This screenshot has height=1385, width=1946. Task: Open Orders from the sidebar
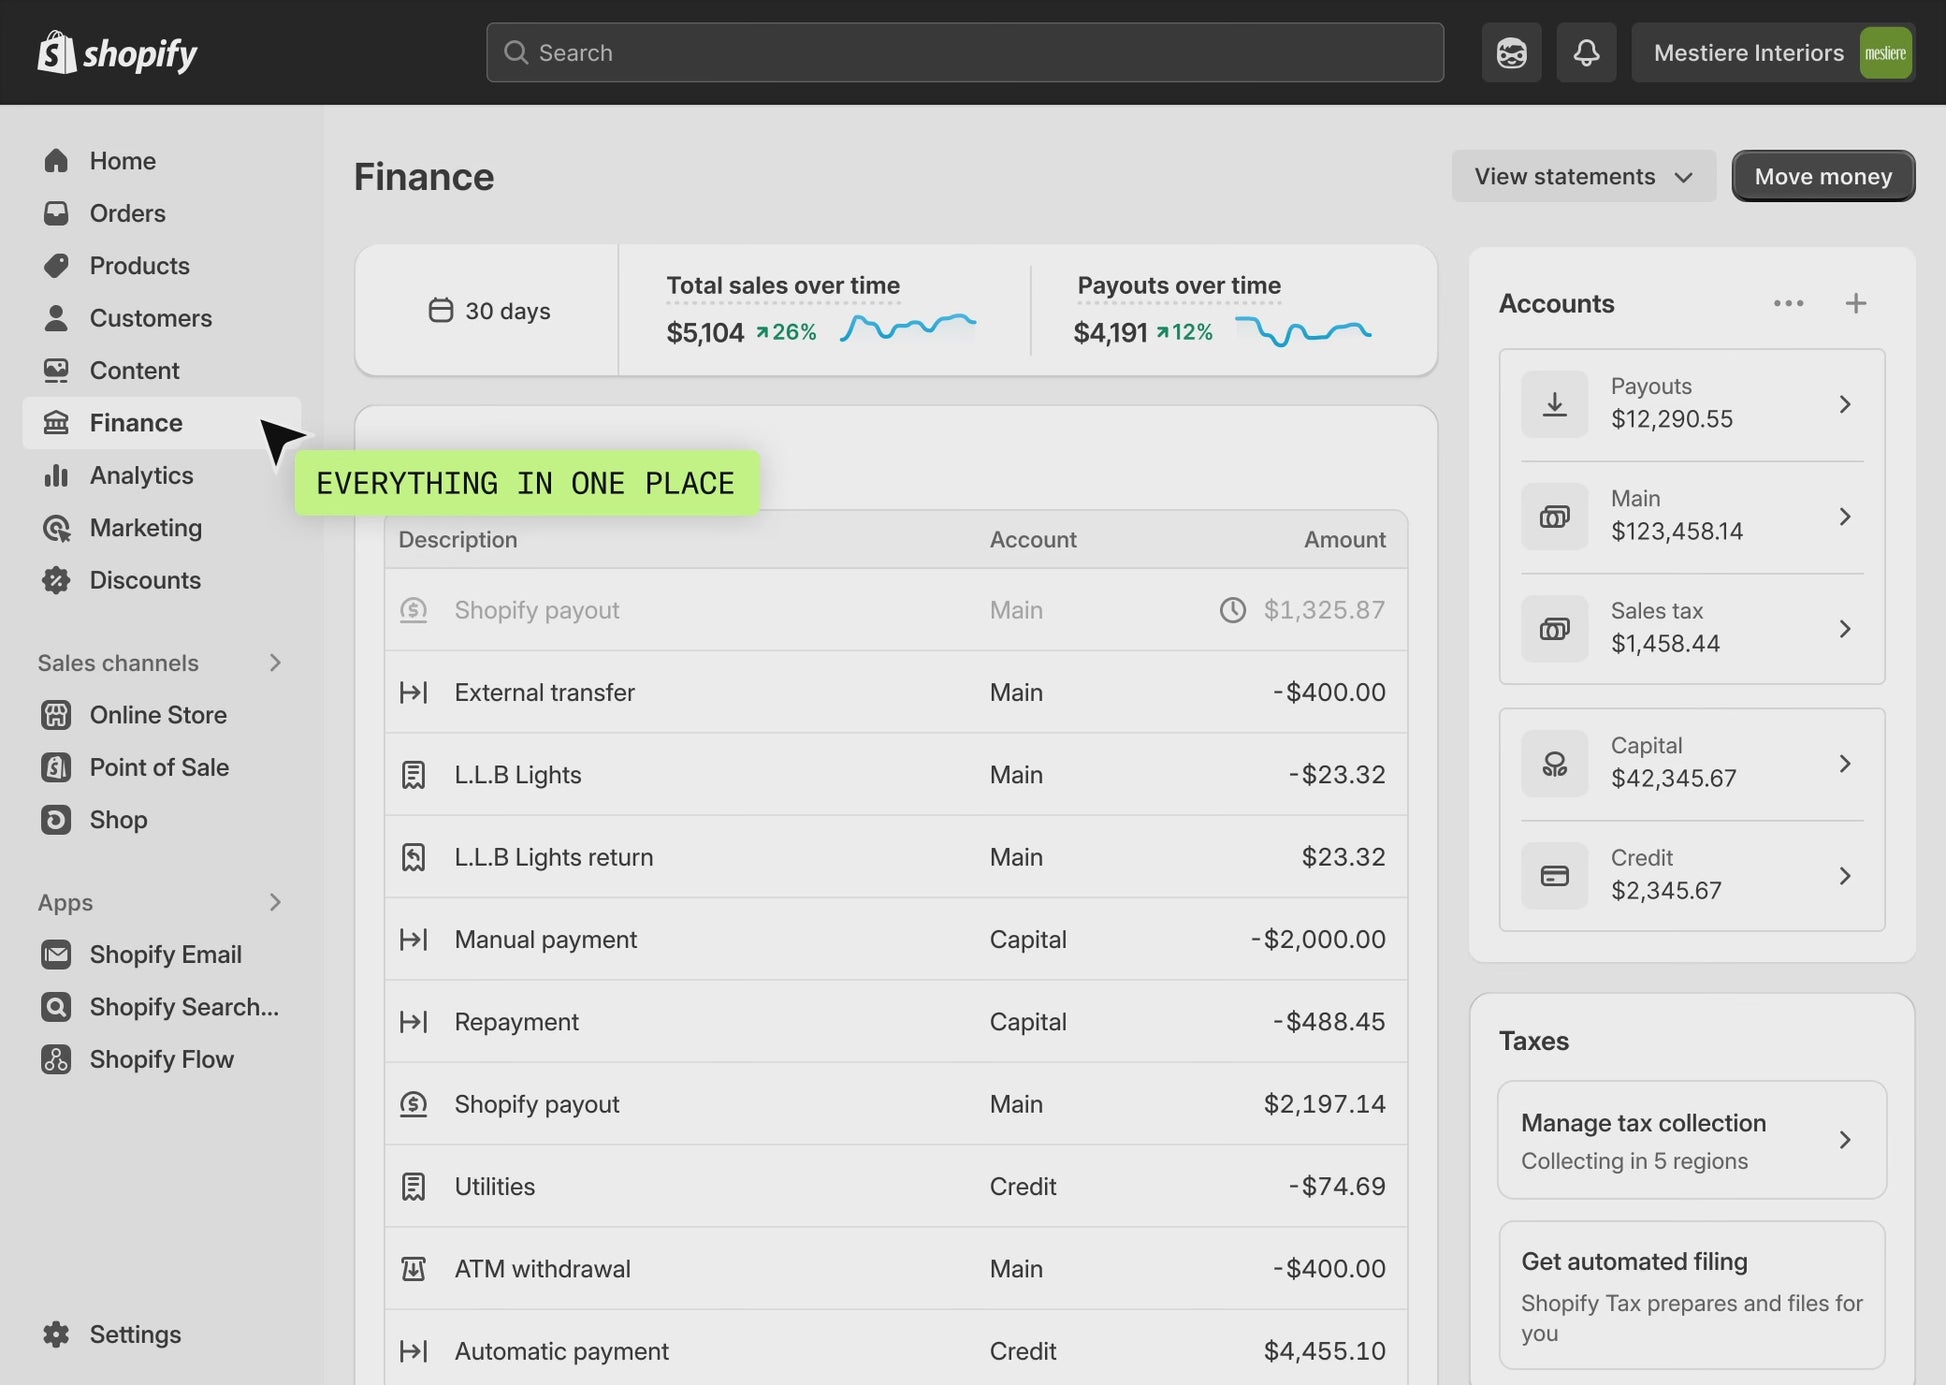tap(127, 213)
